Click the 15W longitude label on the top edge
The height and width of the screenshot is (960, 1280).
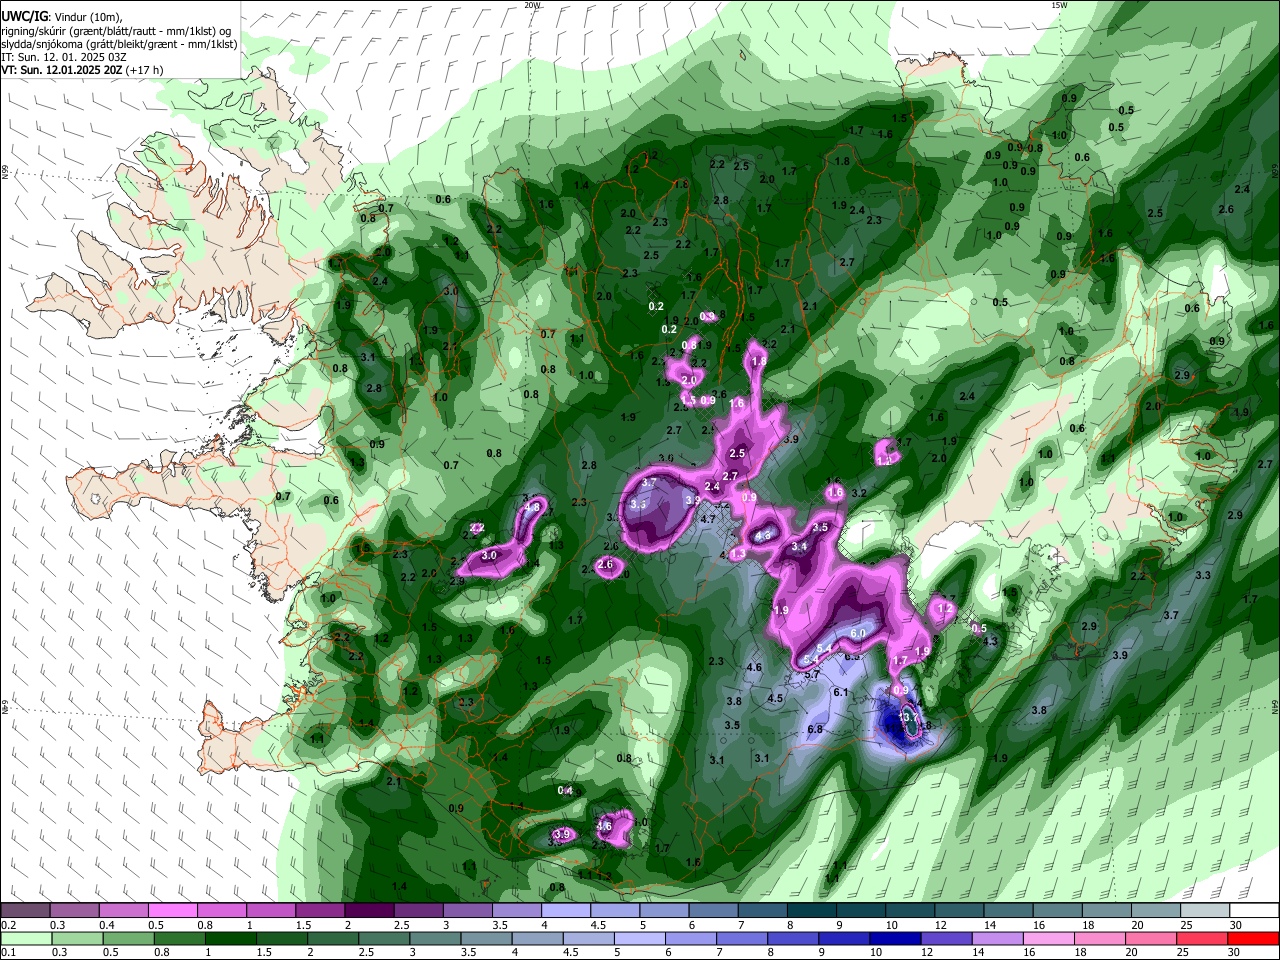(1059, 5)
